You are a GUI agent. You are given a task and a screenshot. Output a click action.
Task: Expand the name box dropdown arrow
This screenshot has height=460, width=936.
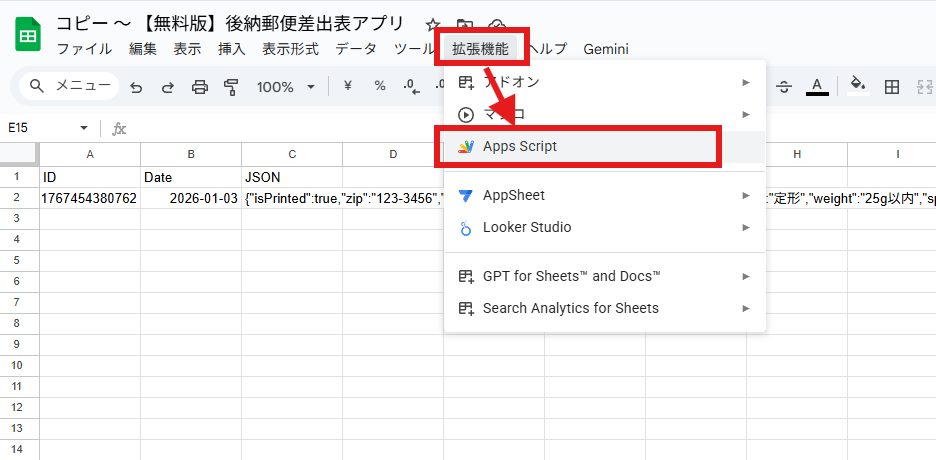84,128
